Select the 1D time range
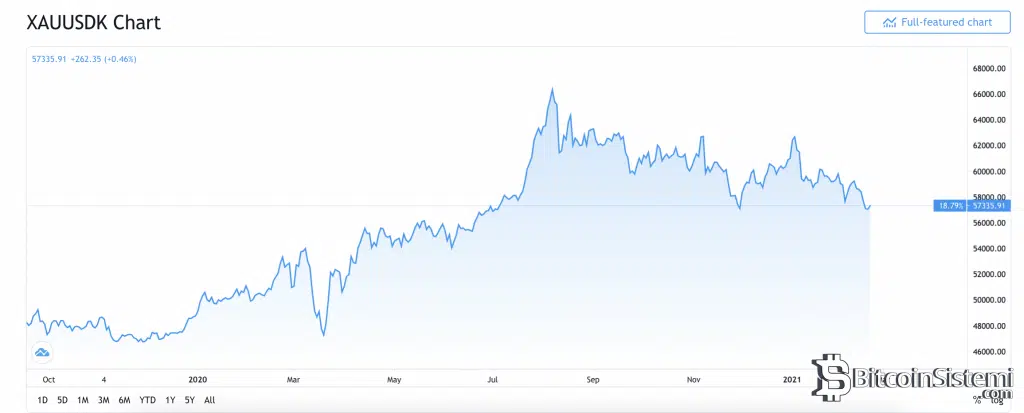Viewport: 1024px width, 413px height. tap(42, 400)
